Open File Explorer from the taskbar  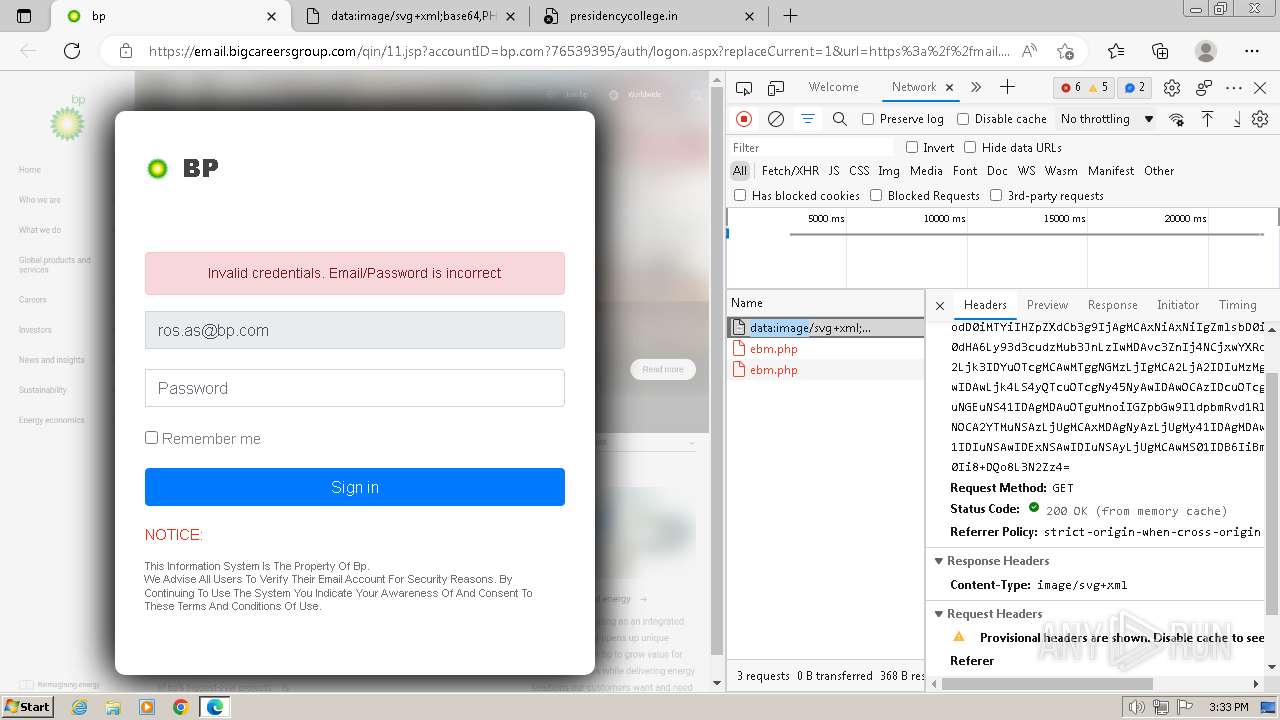click(x=113, y=707)
